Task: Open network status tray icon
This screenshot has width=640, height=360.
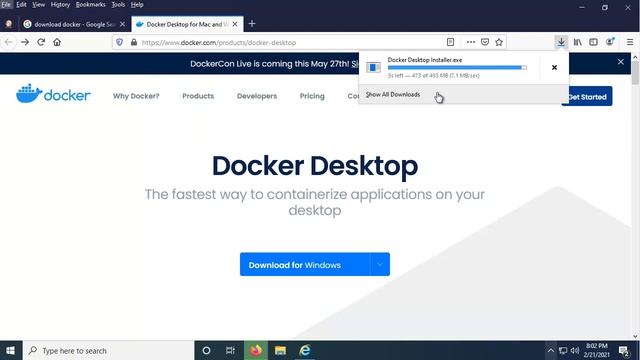Action: tap(563, 350)
